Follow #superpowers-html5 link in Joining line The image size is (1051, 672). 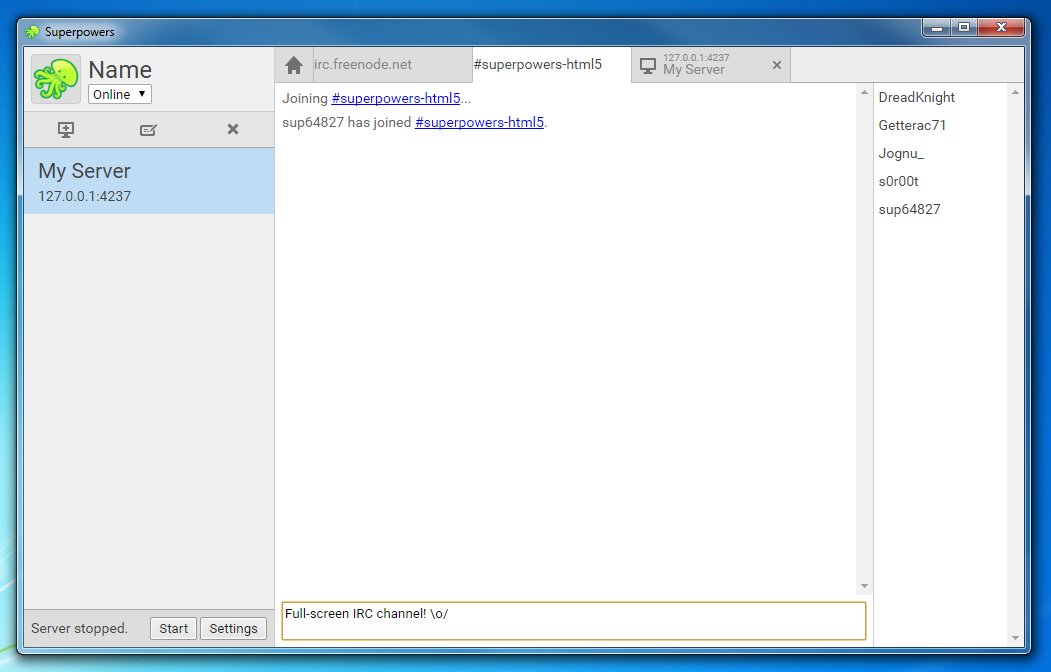395,98
